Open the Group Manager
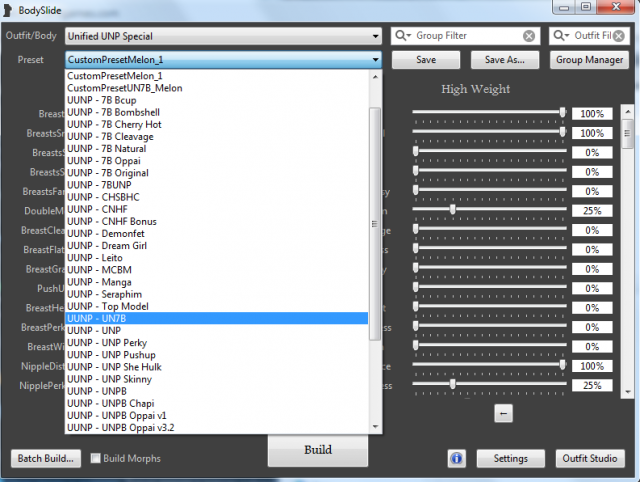Screen dimensions: 640x482 click(x=590, y=60)
